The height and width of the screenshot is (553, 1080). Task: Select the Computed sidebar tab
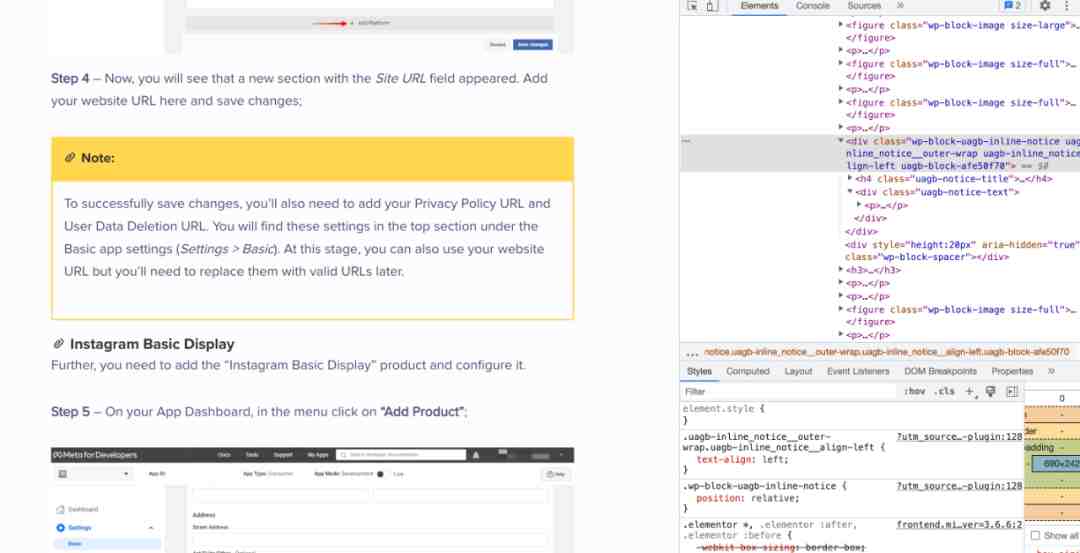(747, 371)
